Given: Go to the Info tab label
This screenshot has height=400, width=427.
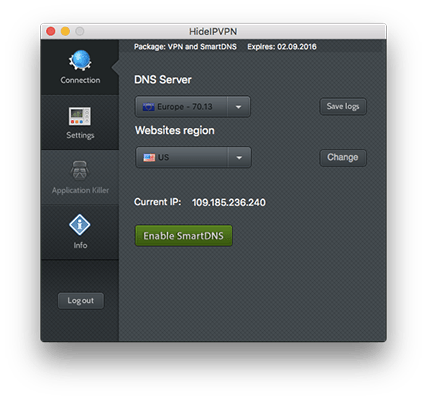Looking at the screenshot, I should click(80, 245).
